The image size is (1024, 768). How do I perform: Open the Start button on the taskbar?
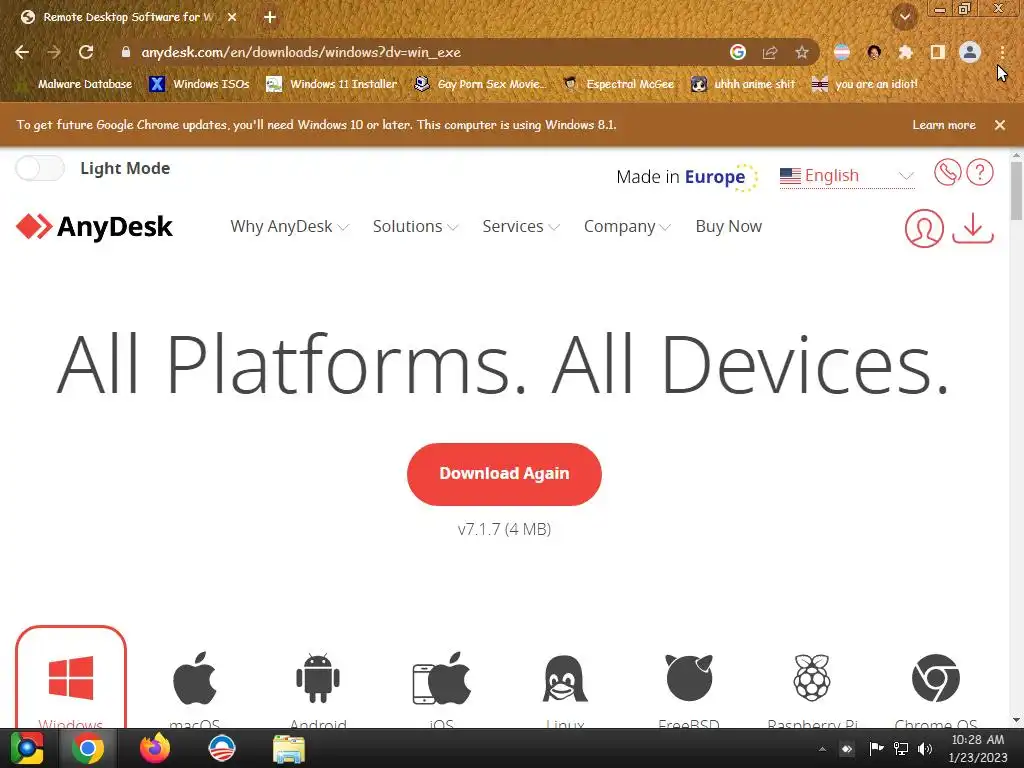point(27,748)
